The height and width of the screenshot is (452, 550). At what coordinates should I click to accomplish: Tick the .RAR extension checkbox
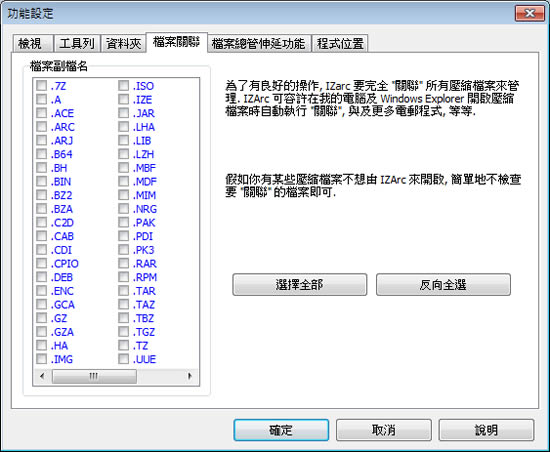123,263
